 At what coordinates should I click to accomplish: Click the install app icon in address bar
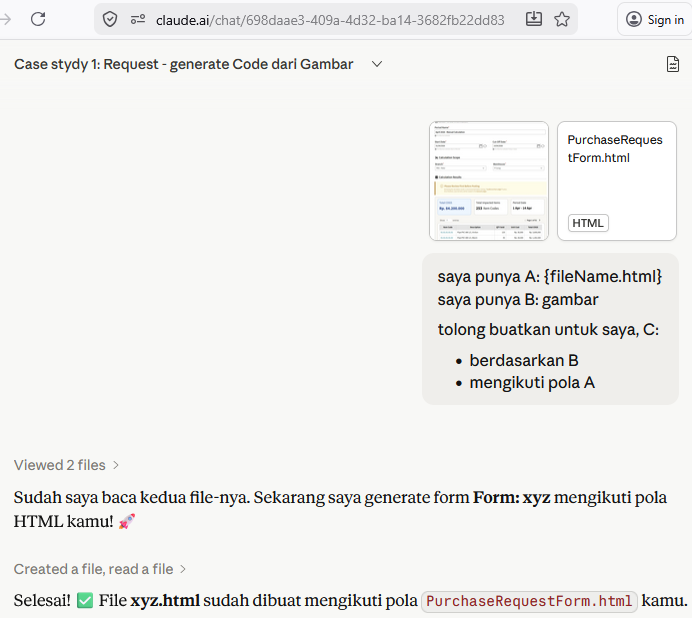click(534, 19)
